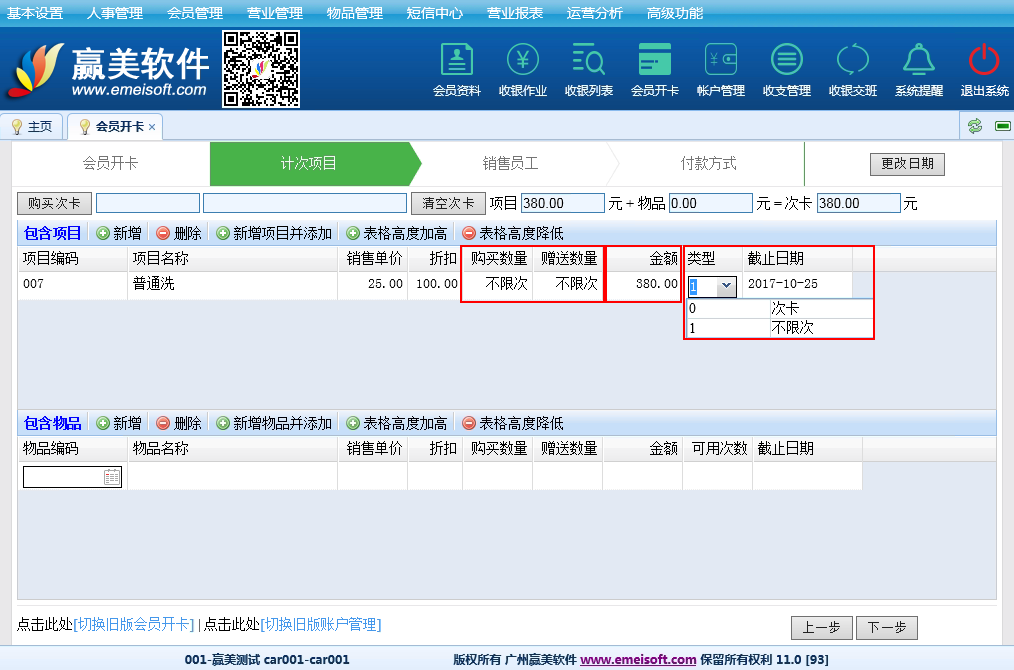Close the 会员开卡 tab
The height and width of the screenshot is (670, 1014).
[x=152, y=127]
